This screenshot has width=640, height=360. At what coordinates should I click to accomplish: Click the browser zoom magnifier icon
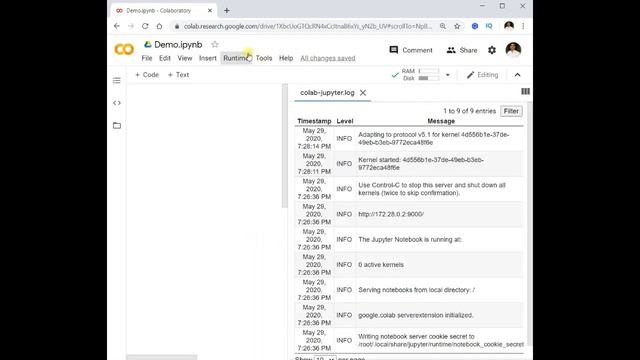pos(443,26)
